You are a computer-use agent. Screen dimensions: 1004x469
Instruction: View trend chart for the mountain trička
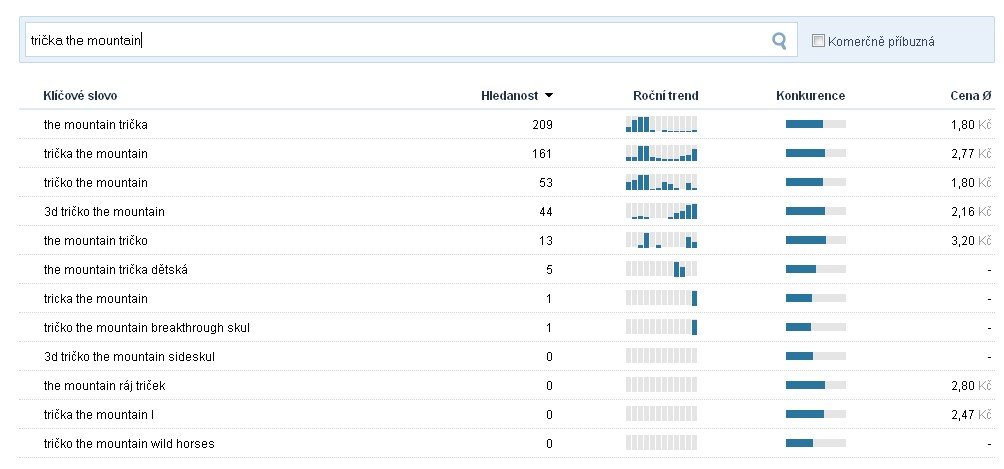coord(661,124)
